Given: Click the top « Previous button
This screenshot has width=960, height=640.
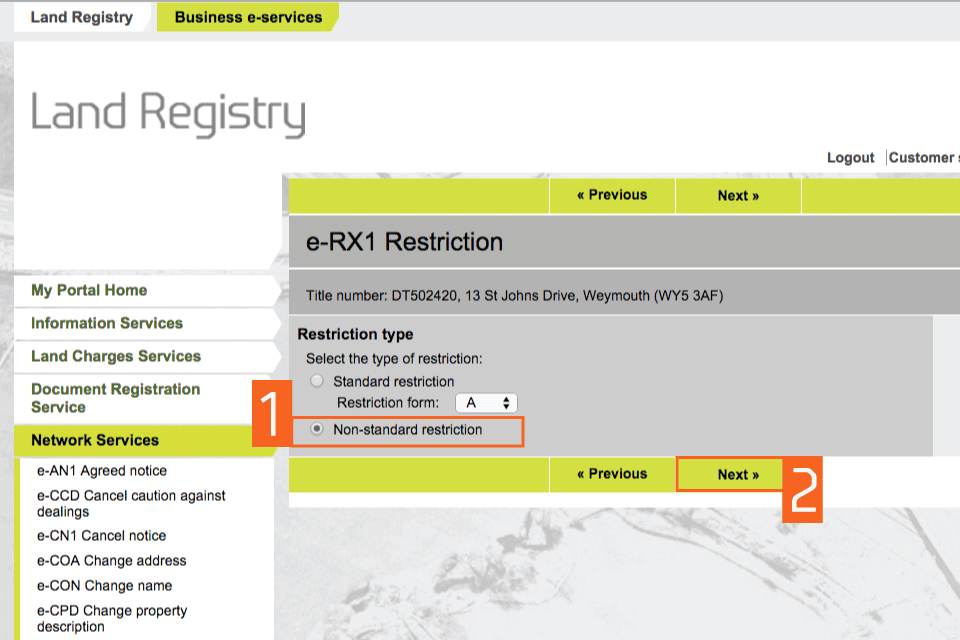Looking at the screenshot, I should pos(612,195).
